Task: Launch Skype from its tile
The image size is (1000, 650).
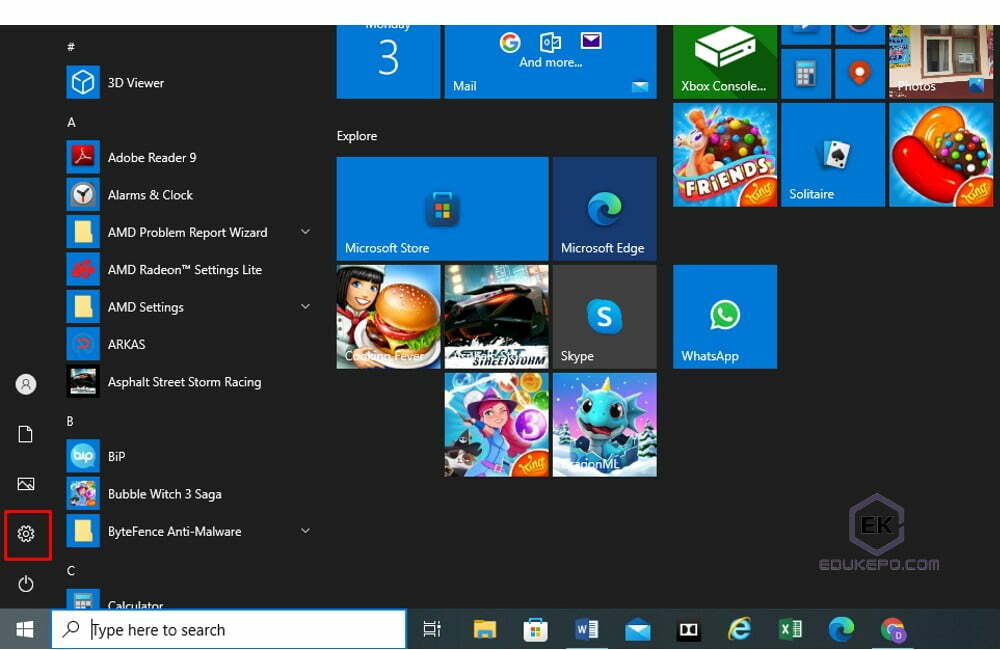Action: point(604,316)
